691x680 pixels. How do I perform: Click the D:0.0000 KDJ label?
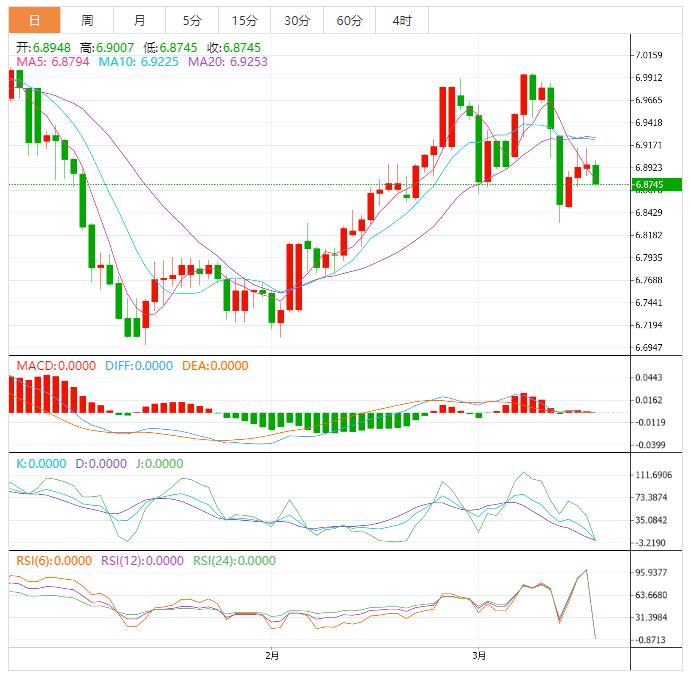101,464
